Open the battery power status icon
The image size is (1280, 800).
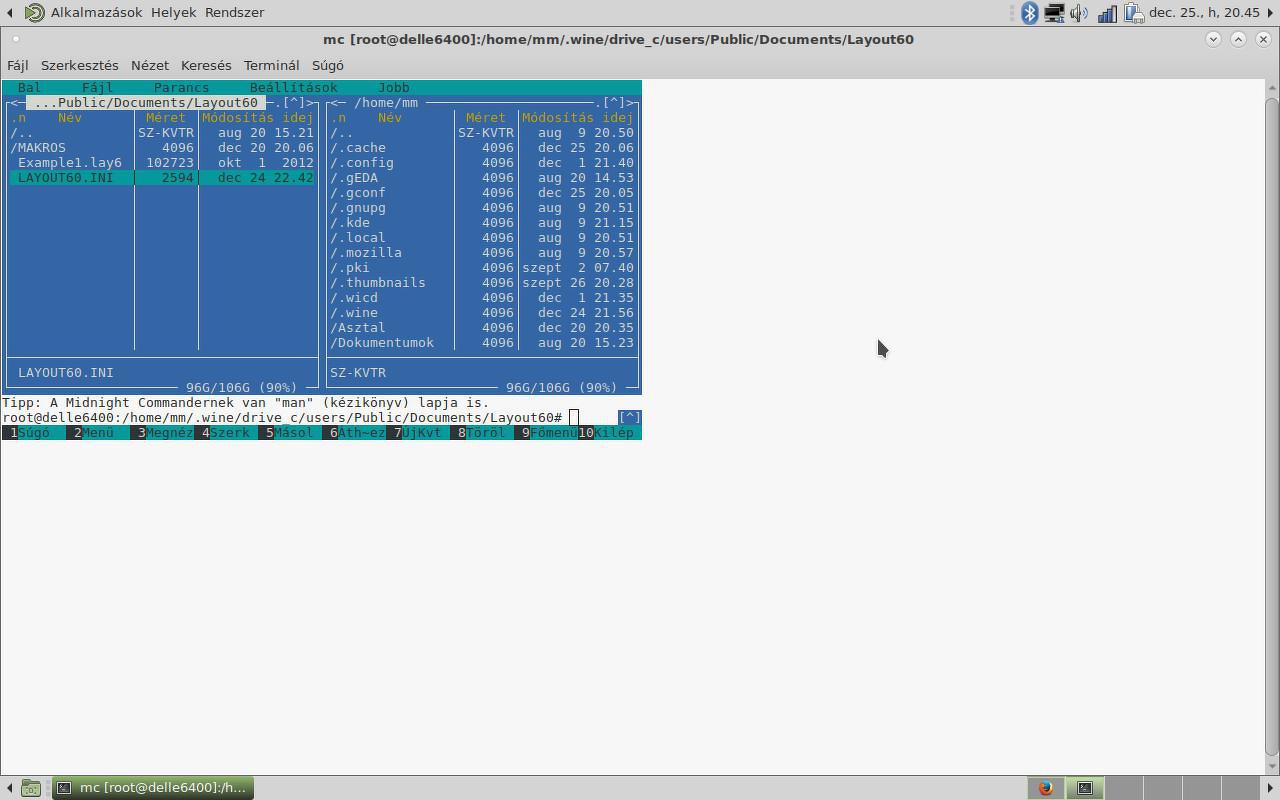[1133, 13]
